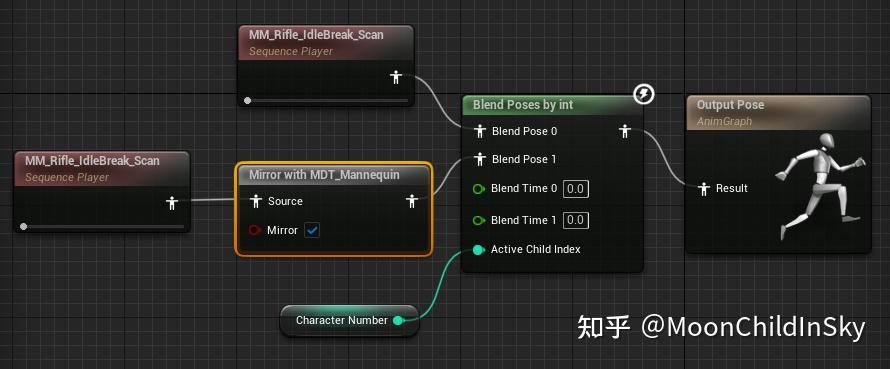The image size is (890, 369).
Task: Click the Character Number variable output pin
Action: (398, 320)
